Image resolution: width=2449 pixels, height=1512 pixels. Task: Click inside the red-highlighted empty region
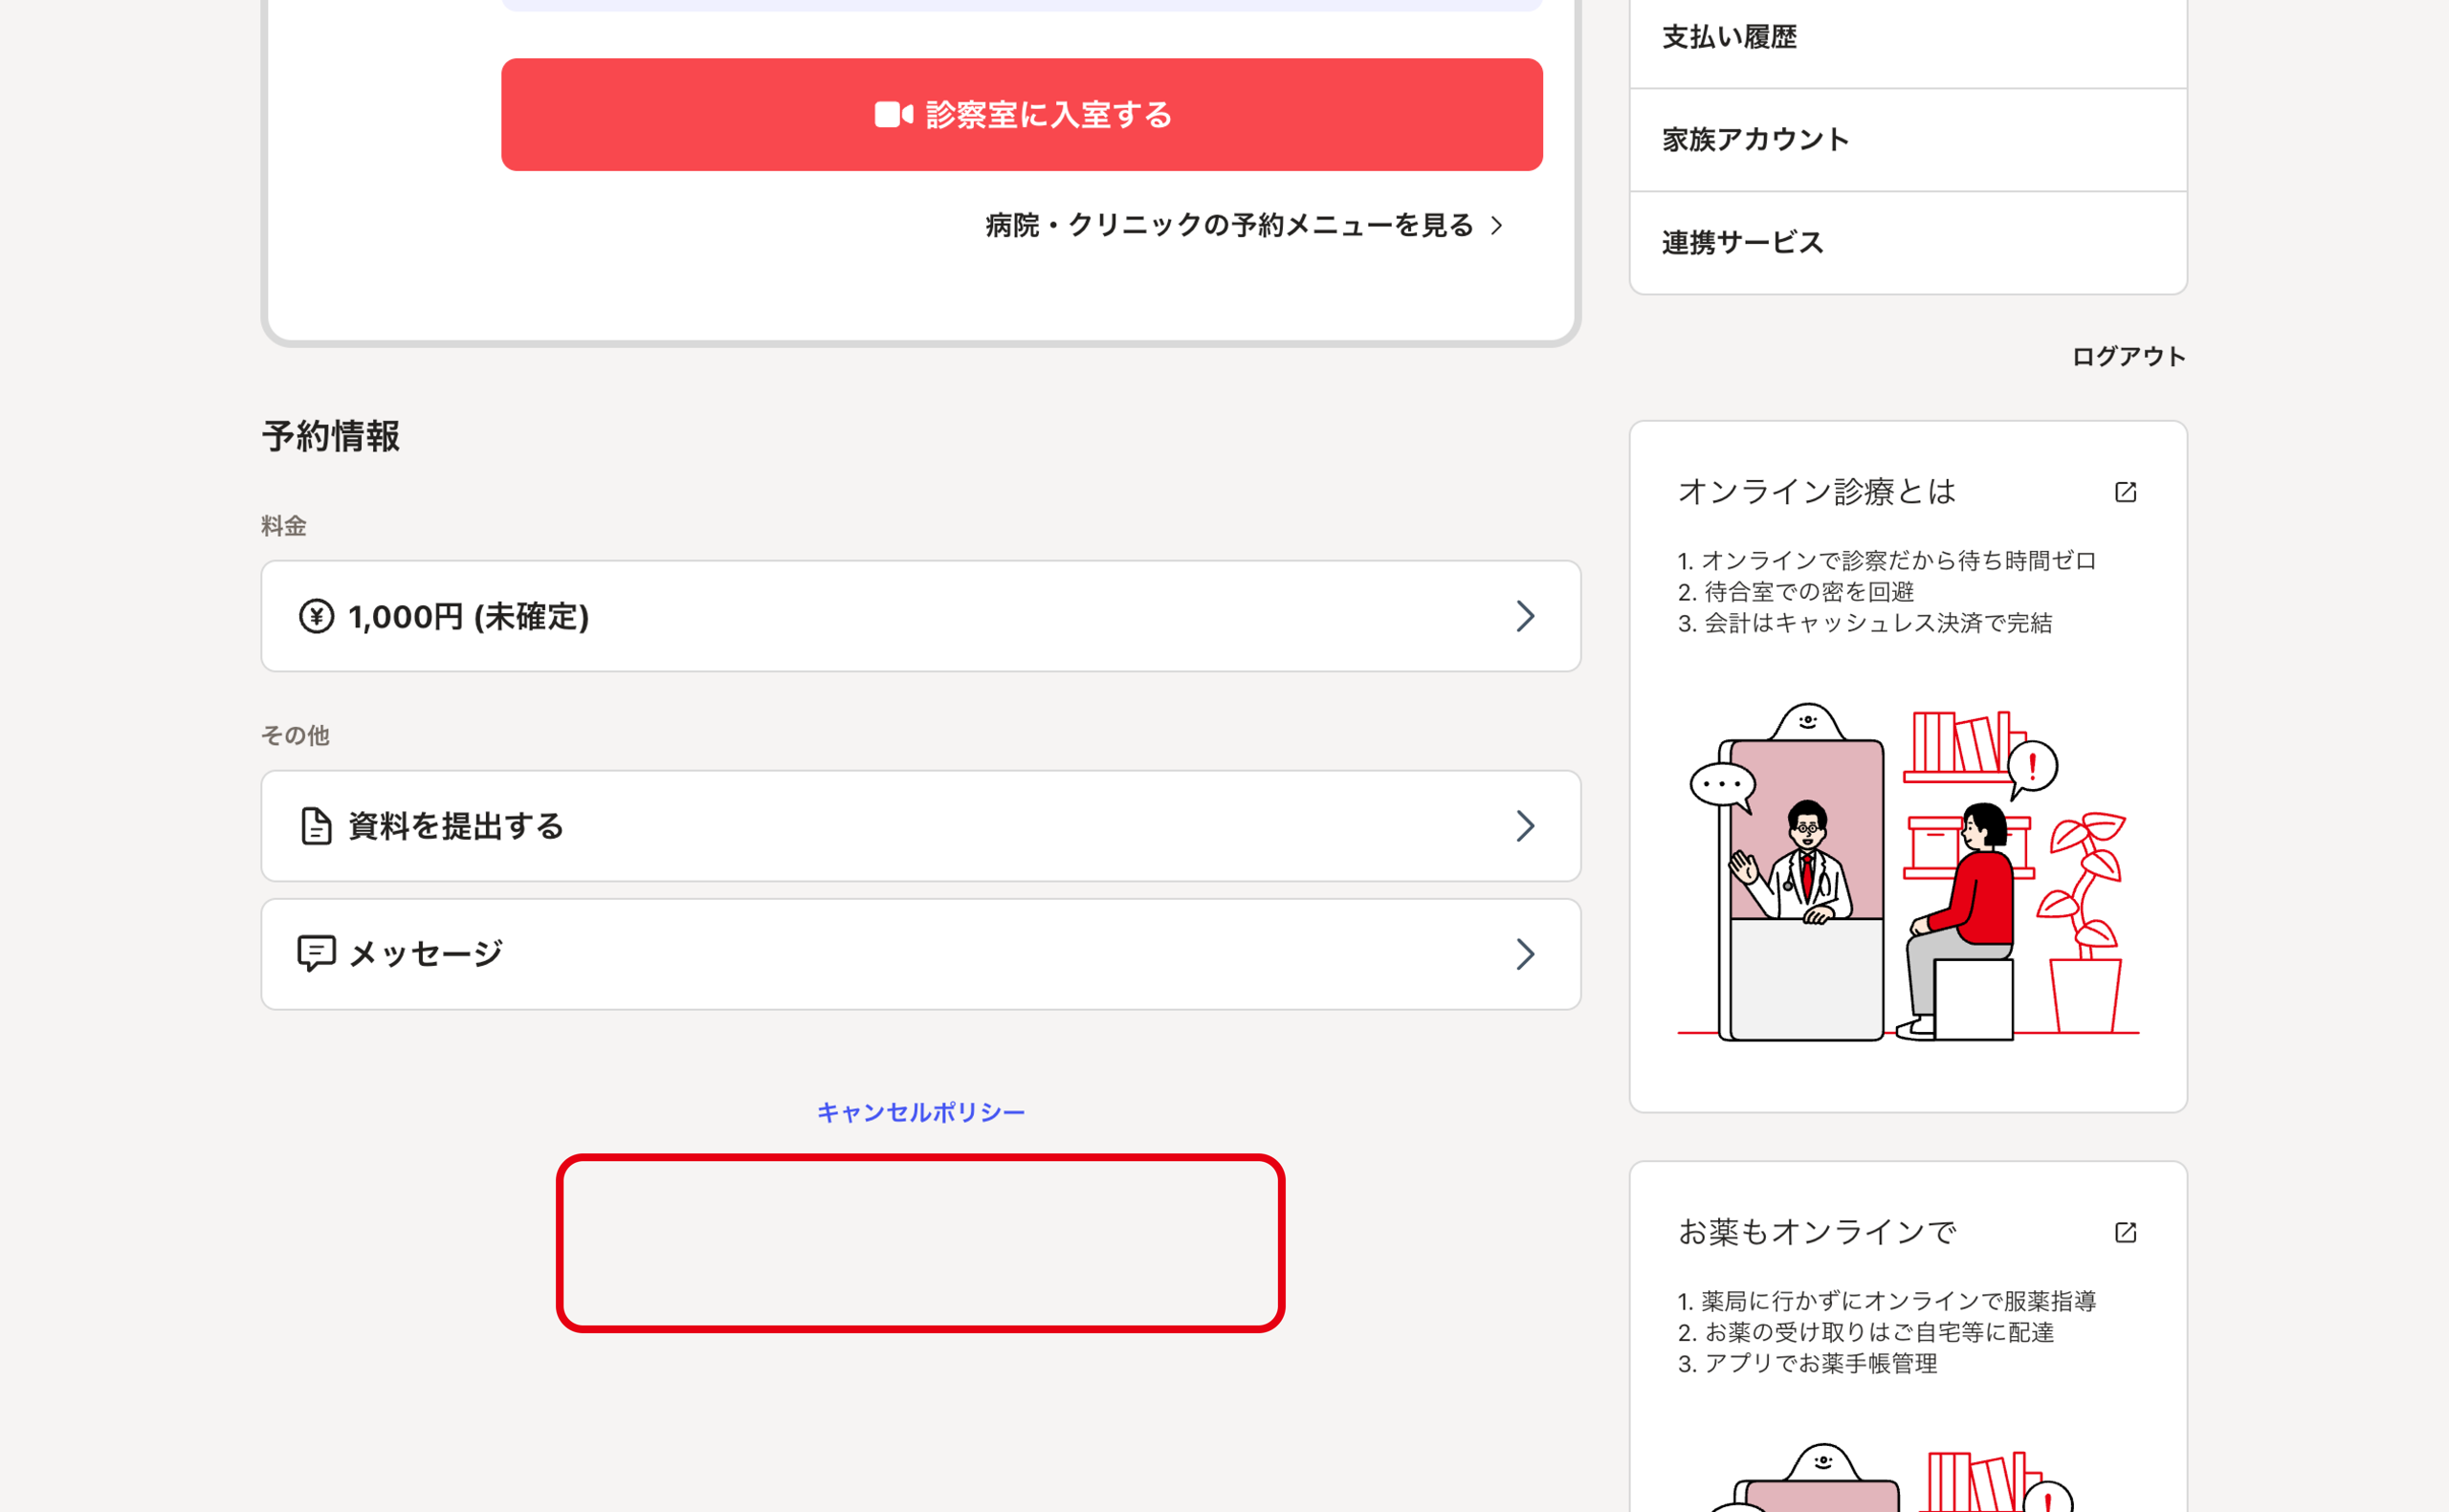pyautogui.click(x=920, y=1245)
